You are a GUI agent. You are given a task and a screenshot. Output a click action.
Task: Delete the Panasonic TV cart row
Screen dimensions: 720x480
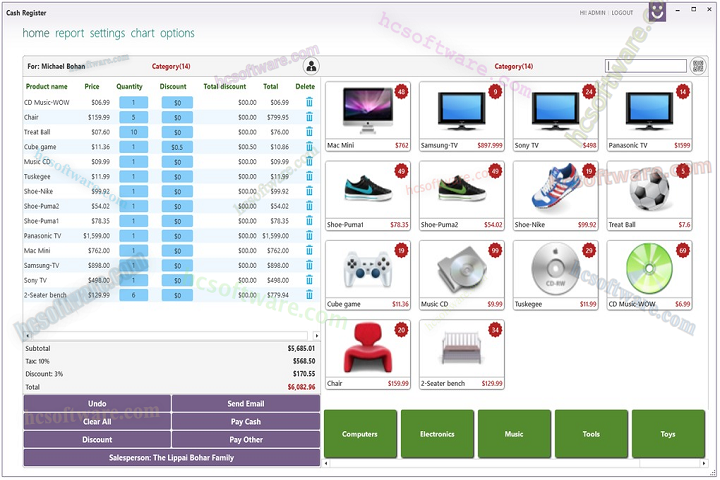click(x=310, y=236)
